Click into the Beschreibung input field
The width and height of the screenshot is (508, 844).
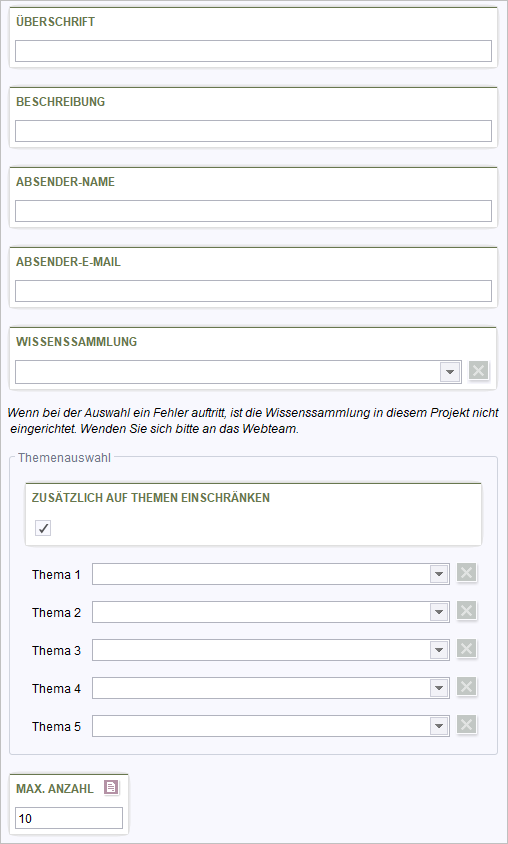(x=253, y=131)
